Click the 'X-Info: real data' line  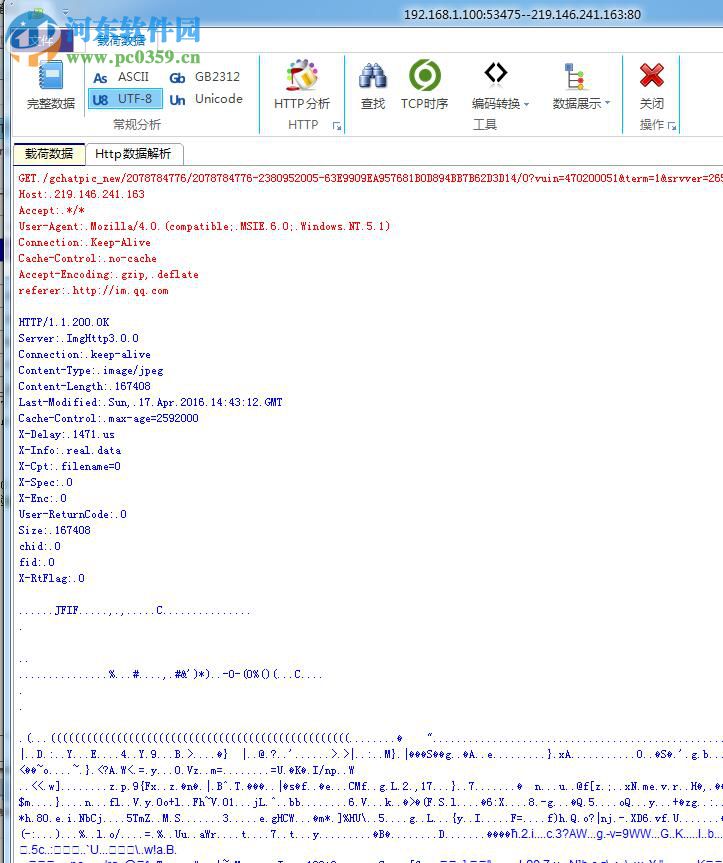(x=70, y=450)
